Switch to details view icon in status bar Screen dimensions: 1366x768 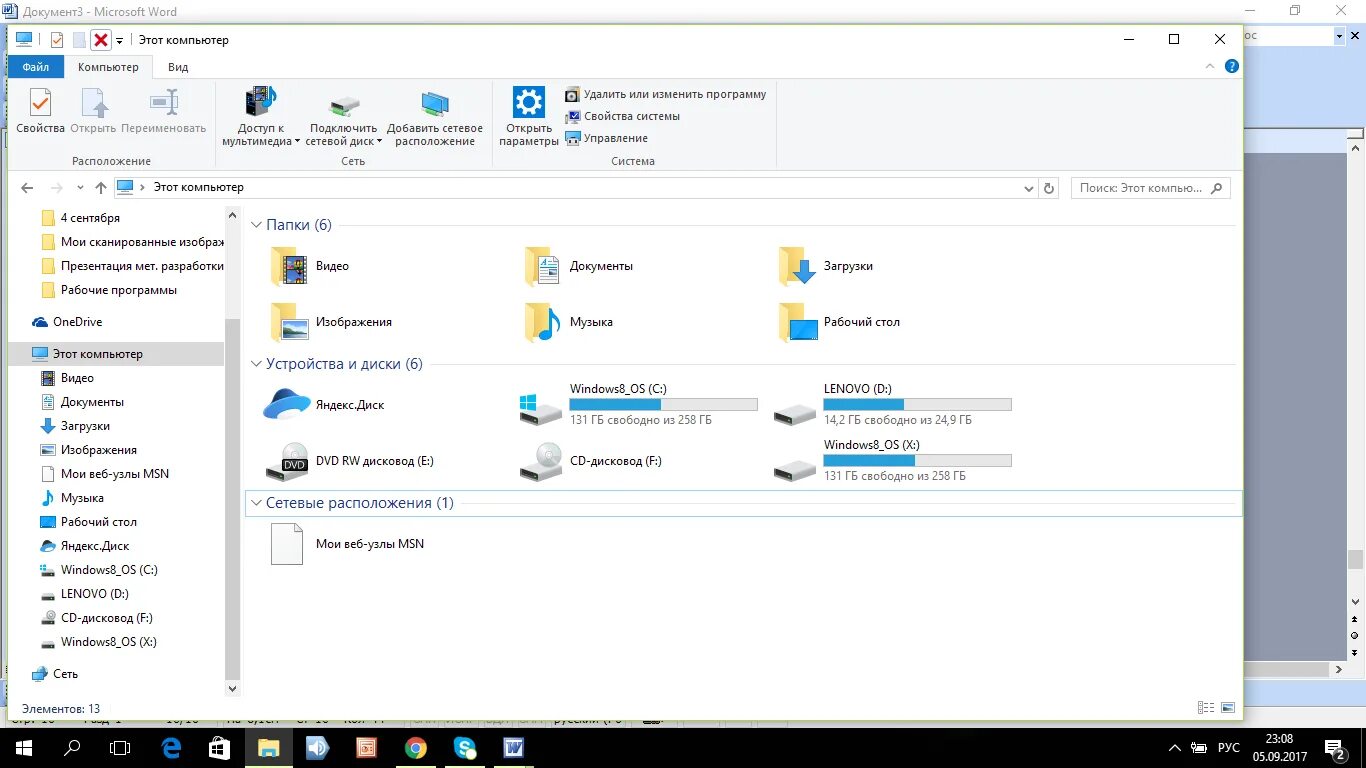[1206, 708]
